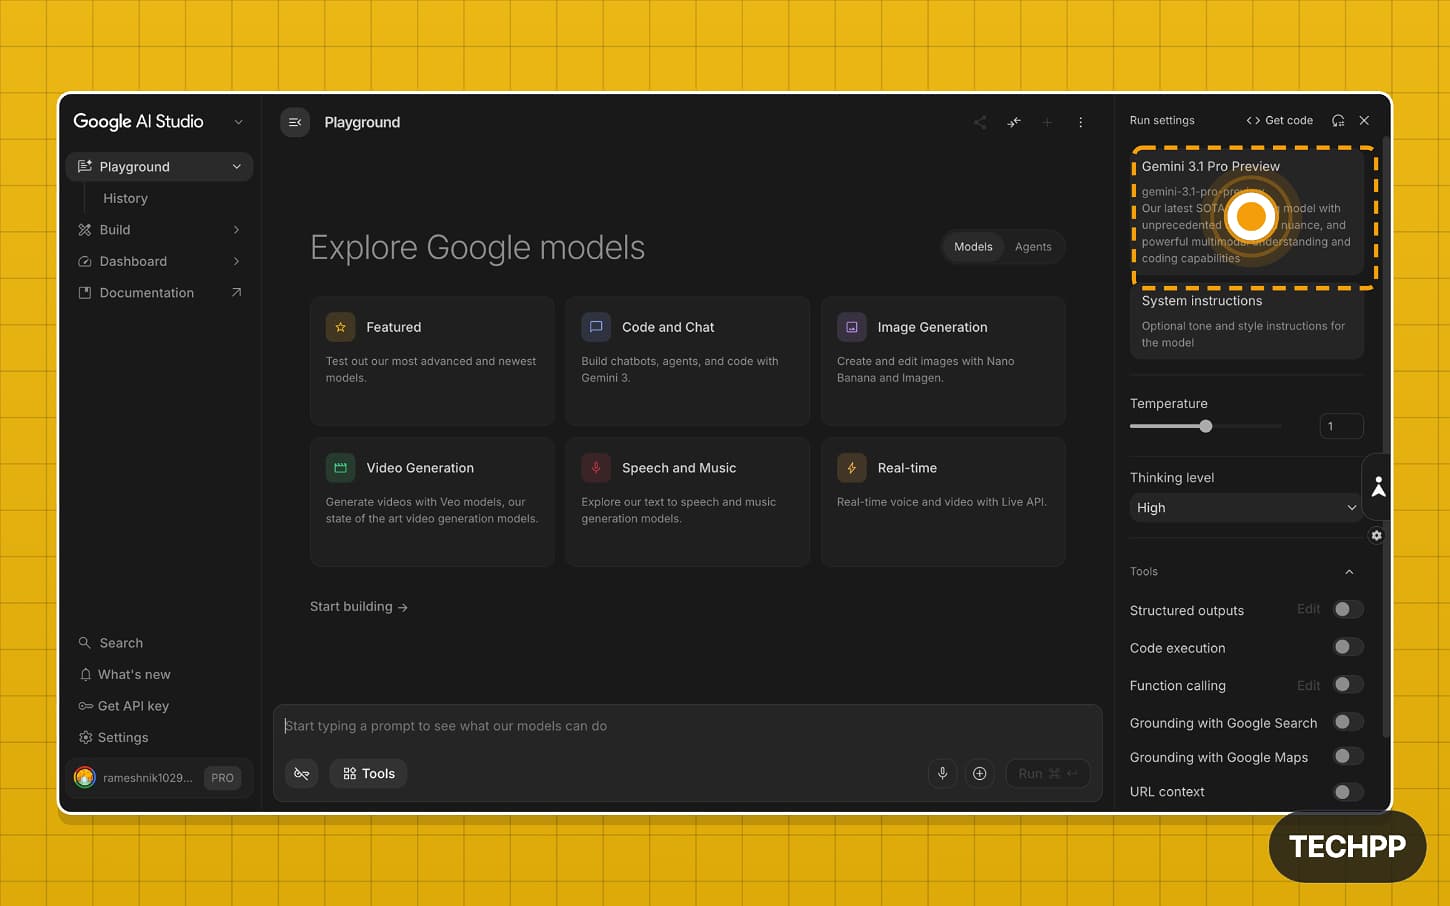Click the Real-time lightning bolt icon
The height and width of the screenshot is (906, 1450).
click(852, 468)
